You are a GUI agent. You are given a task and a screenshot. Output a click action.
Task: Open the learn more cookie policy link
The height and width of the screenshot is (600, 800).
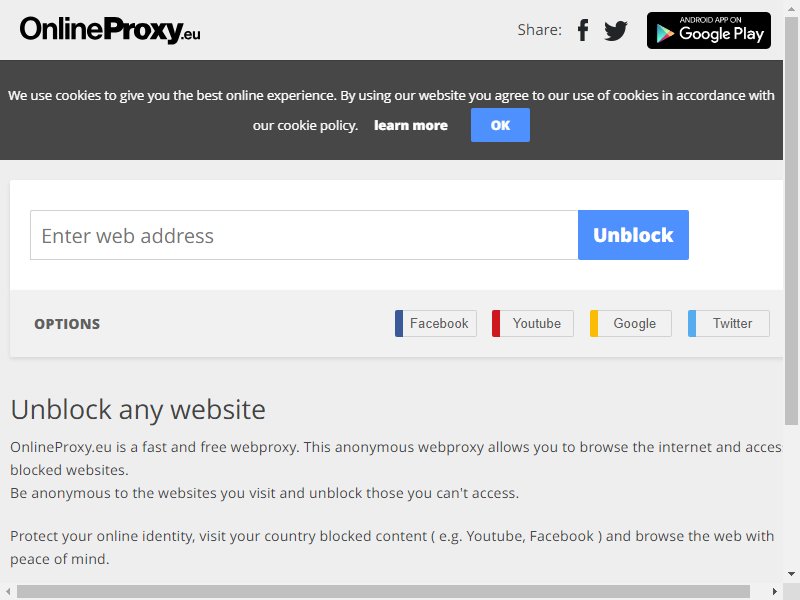point(411,126)
